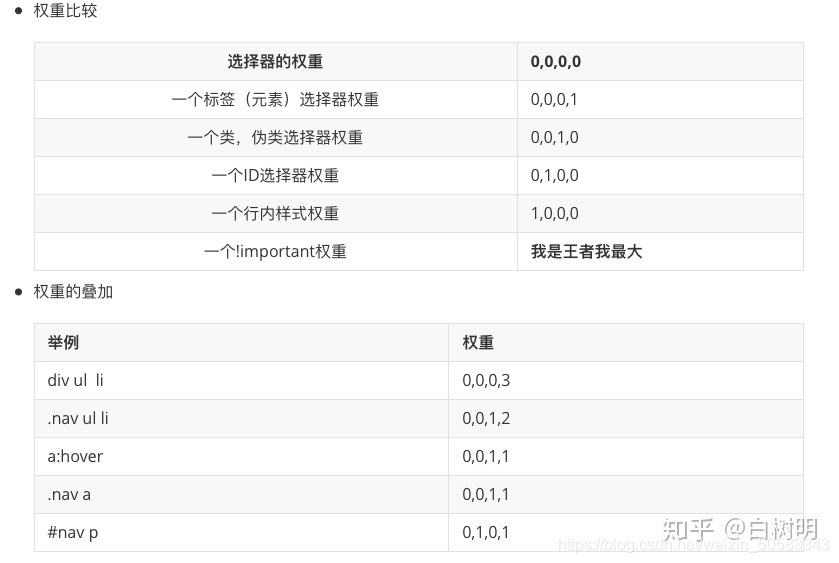Click the #nav p example cell

point(241,532)
